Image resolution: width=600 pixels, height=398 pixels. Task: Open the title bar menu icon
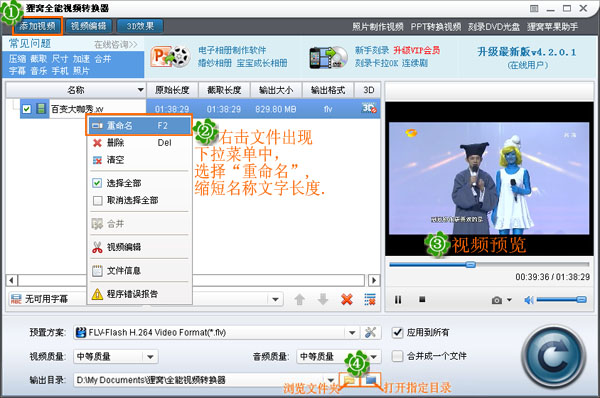[x=534, y=8]
